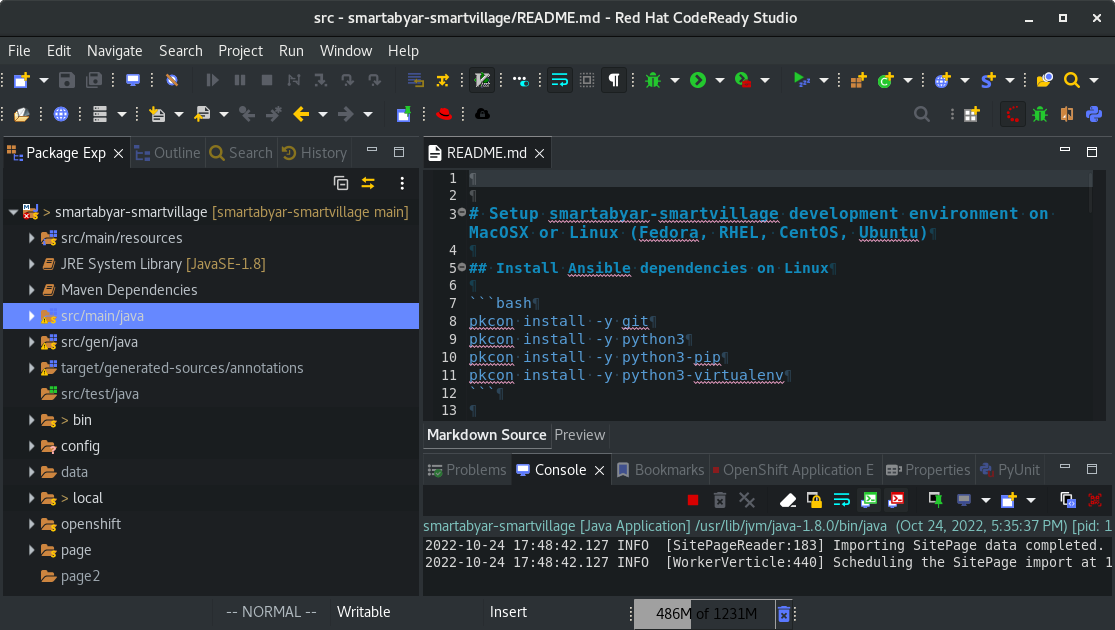Toggle Block Selection Mode button

(587, 80)
